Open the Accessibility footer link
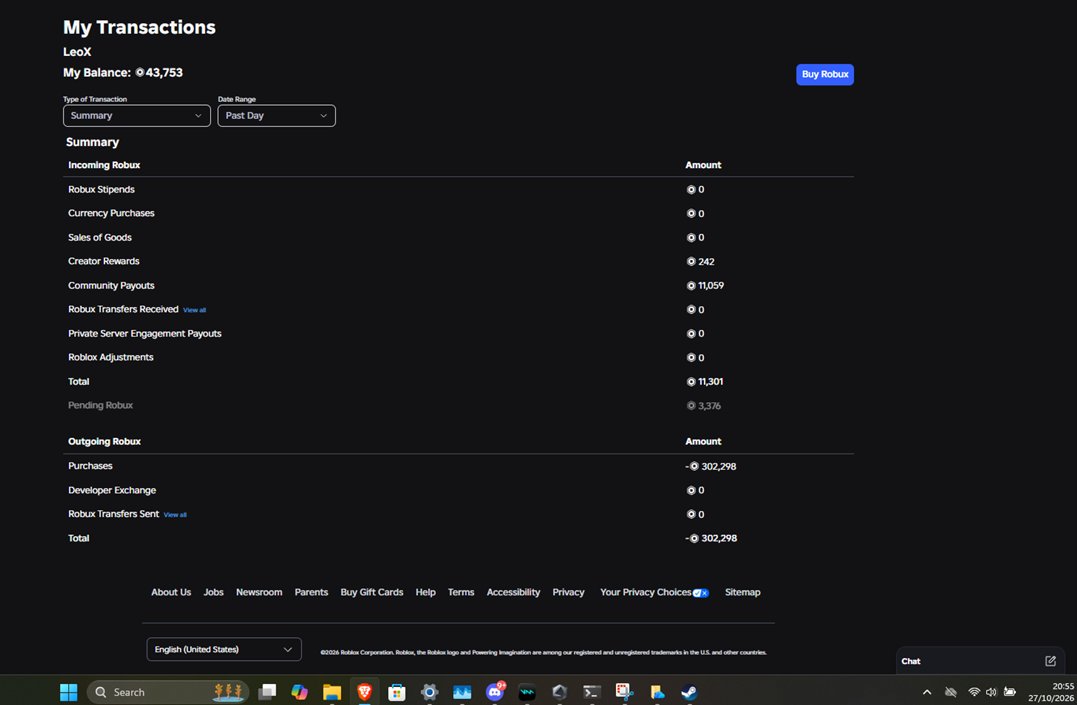Image resolution: width=1077 pixels, height=705 pixels. (513, 592)
